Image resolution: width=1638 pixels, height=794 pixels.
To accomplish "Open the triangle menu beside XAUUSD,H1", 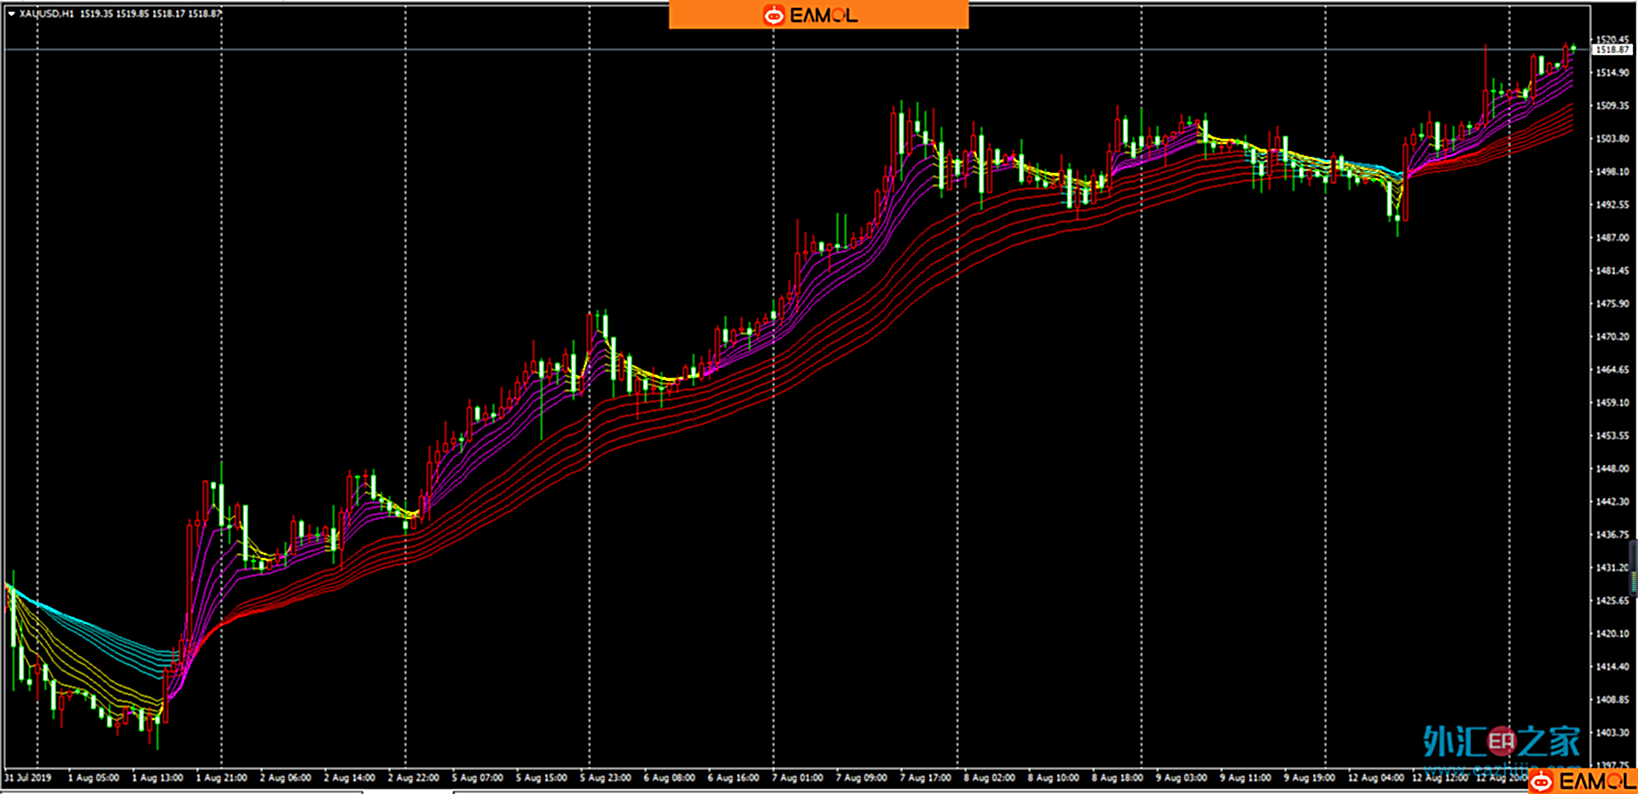I will (11, 14).
